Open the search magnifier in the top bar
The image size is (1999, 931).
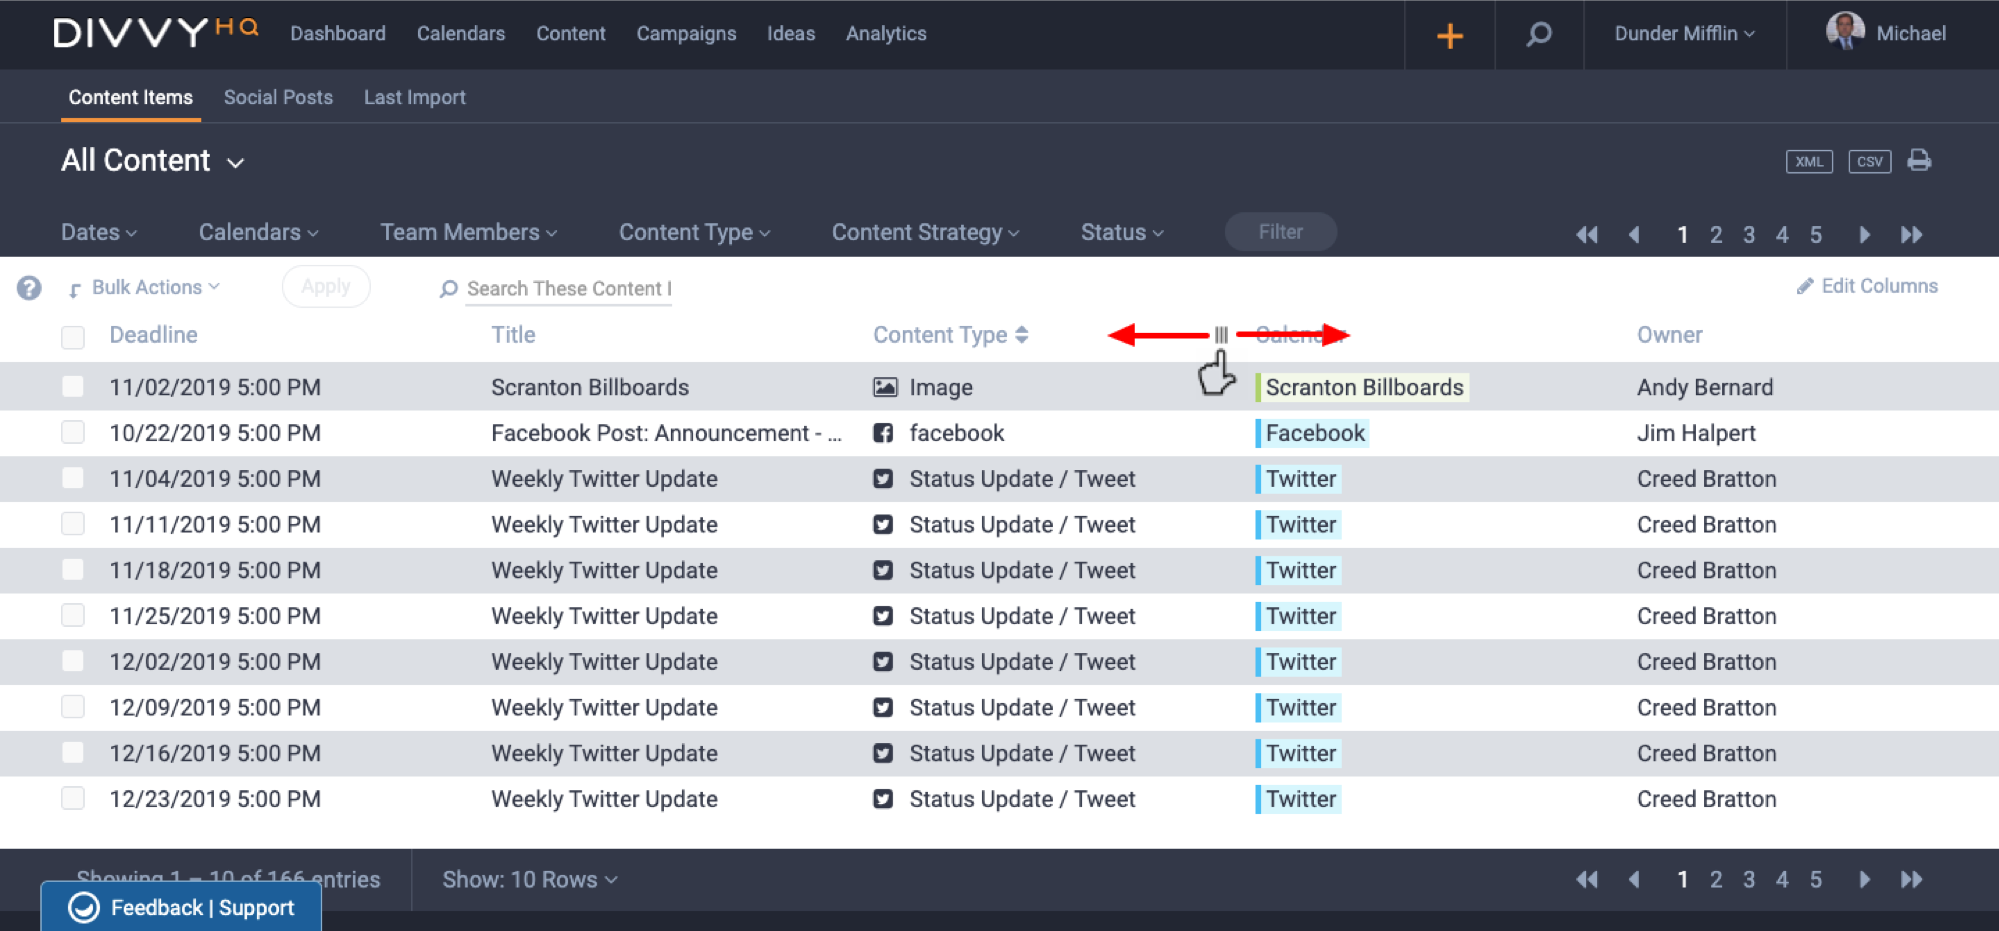(x=1538, y=34)
